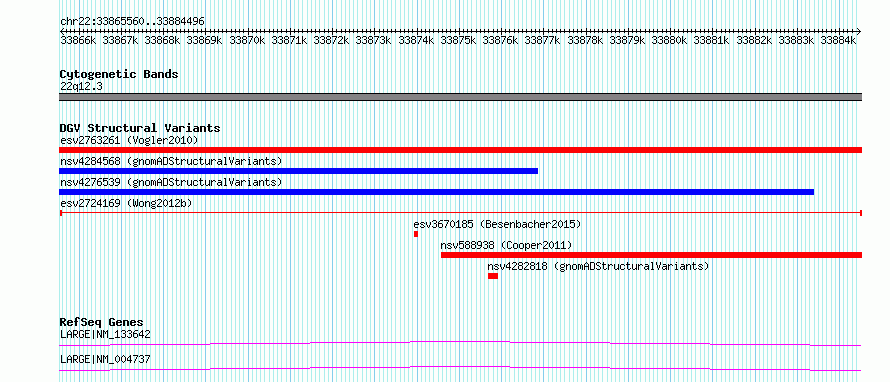
Task: Select the blue nsv4276539 variant bar
Action: 436,192
